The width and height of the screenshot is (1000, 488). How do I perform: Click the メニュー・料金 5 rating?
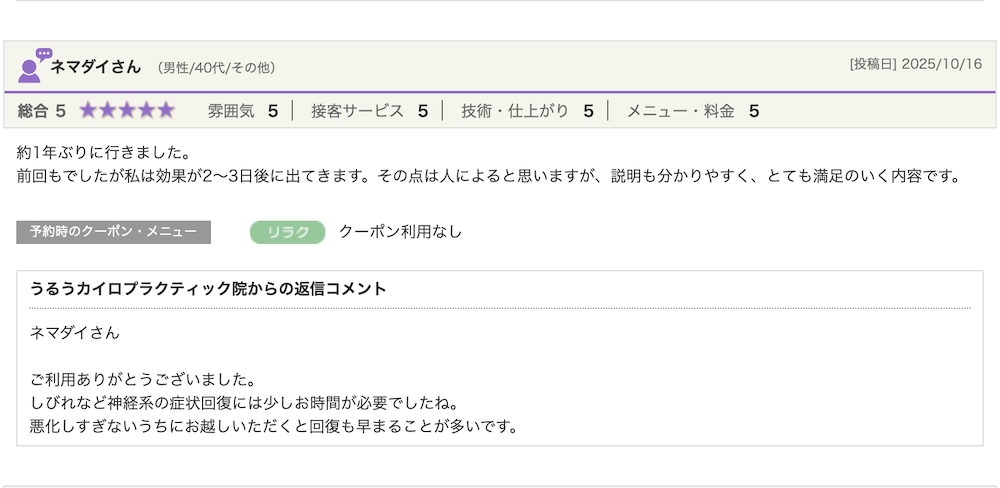tap(693, 112)
